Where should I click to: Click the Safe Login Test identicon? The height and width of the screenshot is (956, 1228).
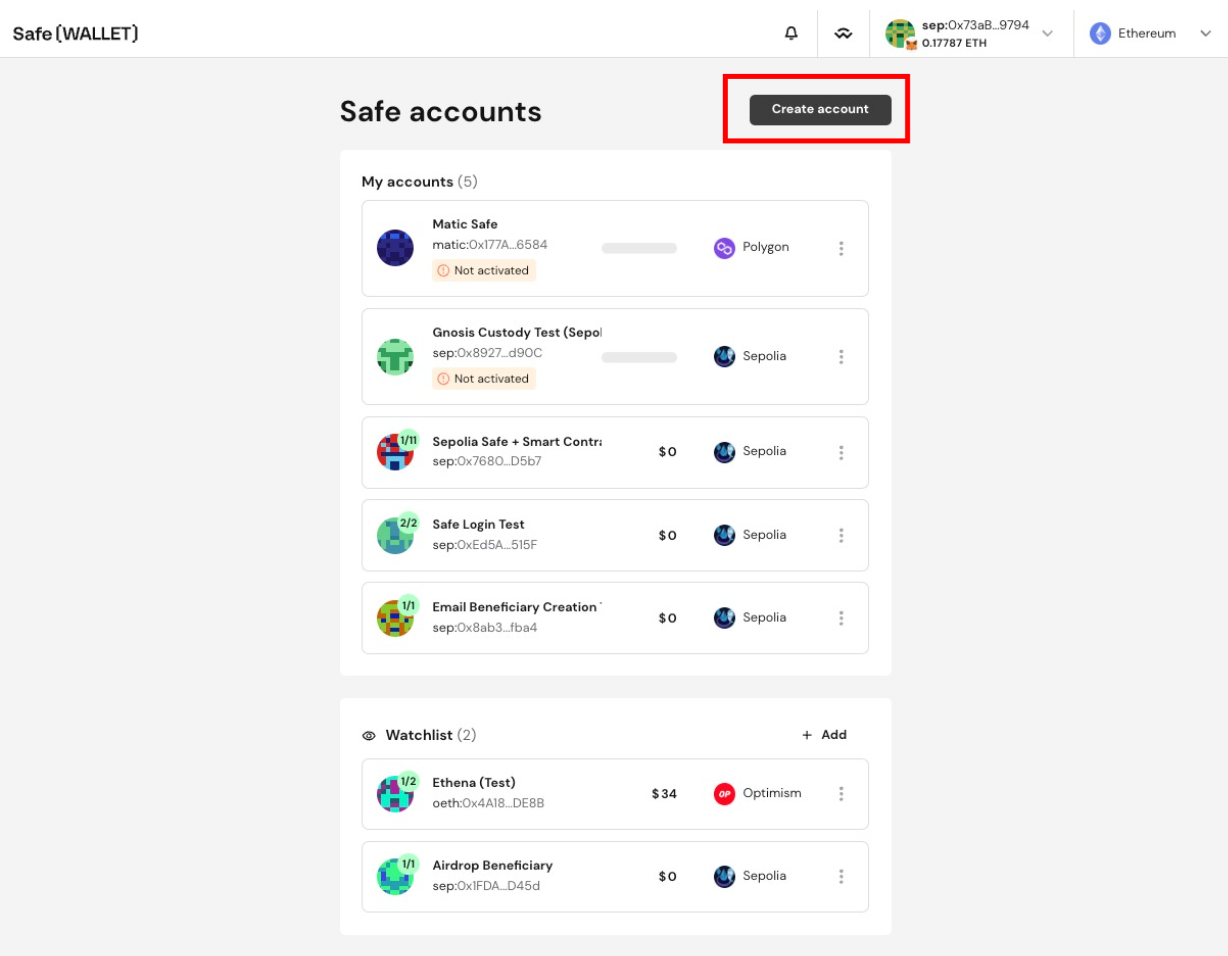click(x=395, y=535)
